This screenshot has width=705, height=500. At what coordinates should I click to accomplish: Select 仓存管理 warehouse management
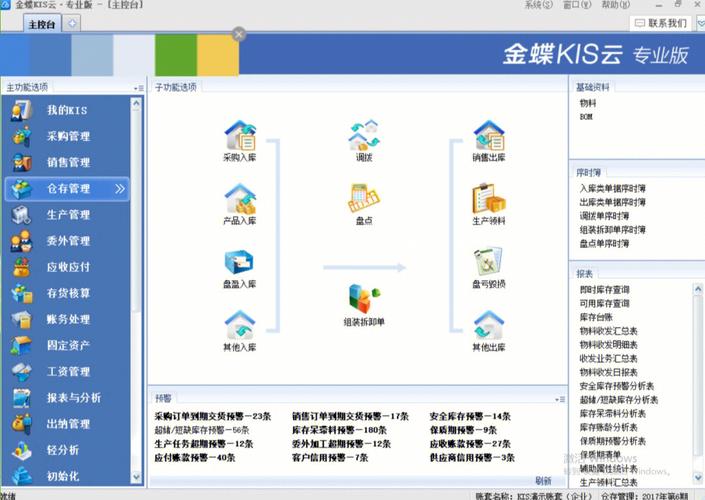pos(67,188)
